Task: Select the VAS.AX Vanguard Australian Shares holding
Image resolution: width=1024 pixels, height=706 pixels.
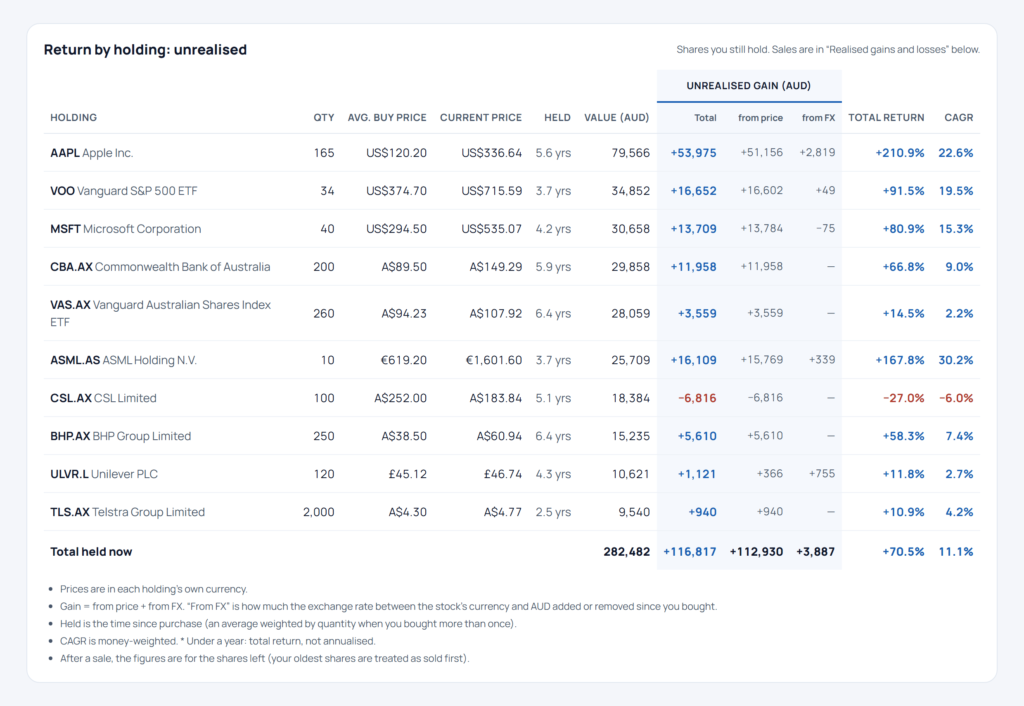Action: click(x=511, y=313)
